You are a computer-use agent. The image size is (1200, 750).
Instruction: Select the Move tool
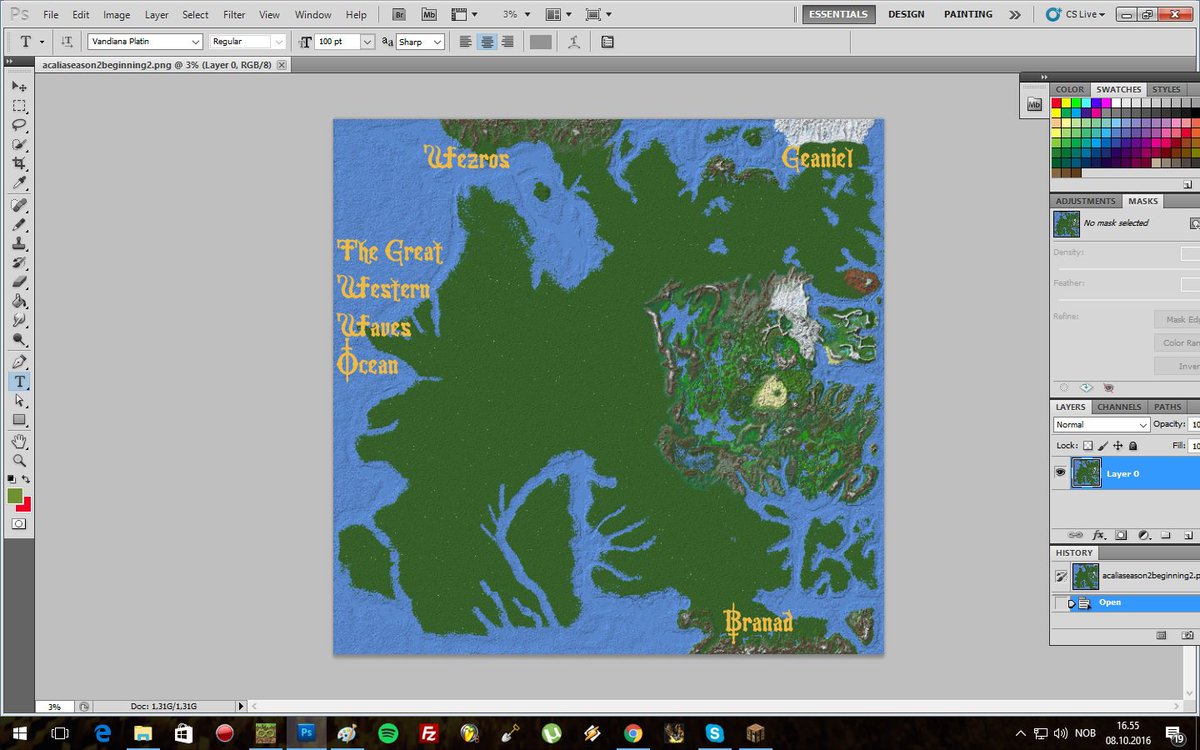[x=19, y=87]
